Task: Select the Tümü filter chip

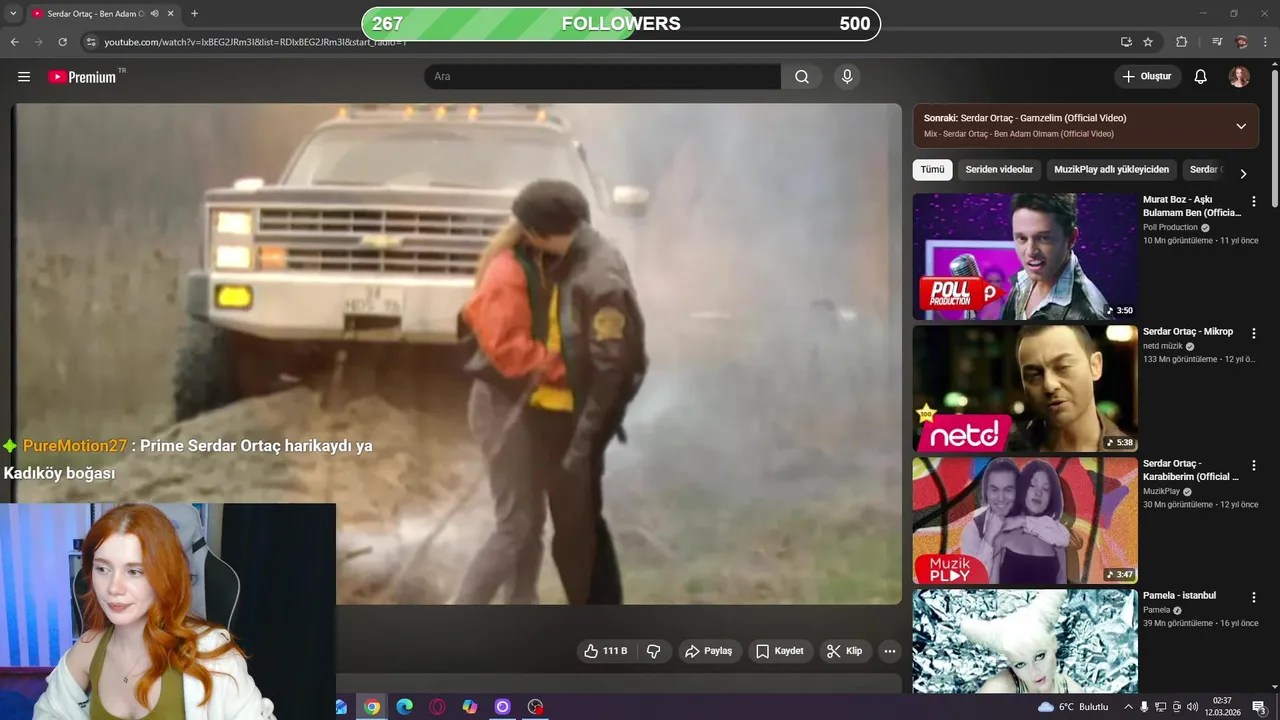Action: [932, 170]
